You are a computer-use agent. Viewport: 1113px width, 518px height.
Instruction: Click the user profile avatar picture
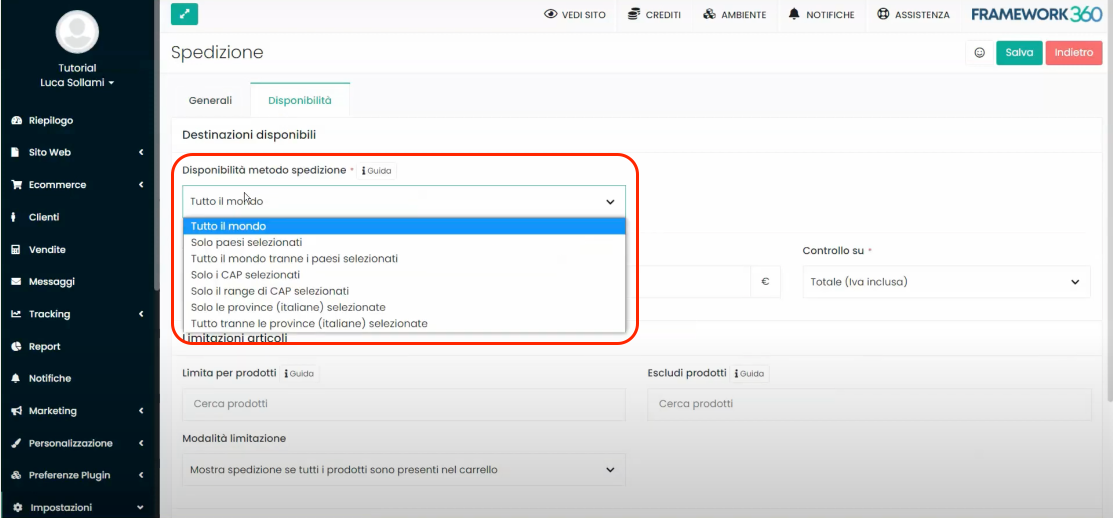tap(78, 32)
